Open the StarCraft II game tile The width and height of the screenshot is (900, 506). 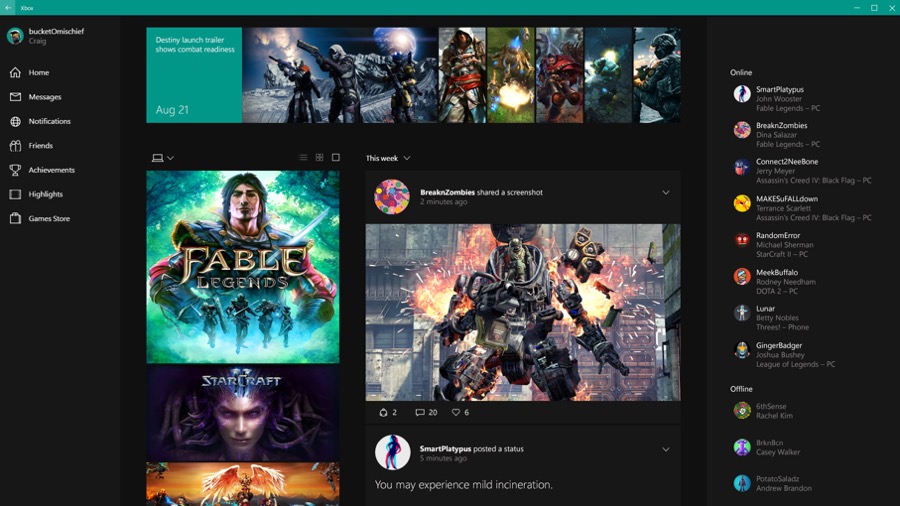243,413
